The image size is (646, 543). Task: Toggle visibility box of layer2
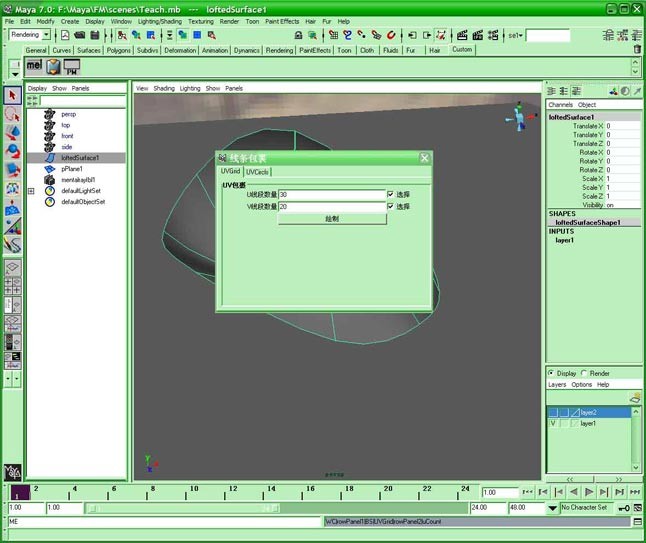[x=553, y=412]
